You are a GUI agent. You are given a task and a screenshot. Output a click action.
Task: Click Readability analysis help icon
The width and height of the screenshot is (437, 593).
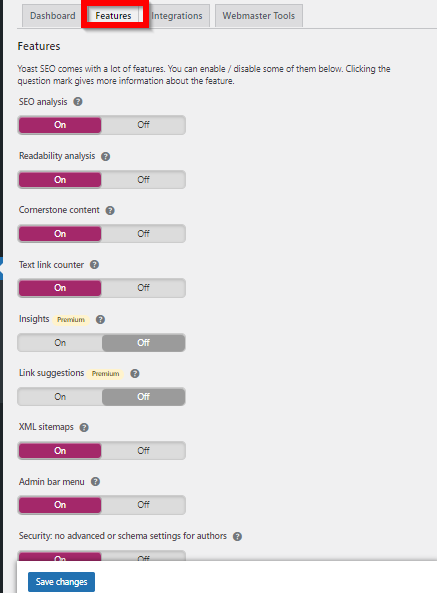[105, 156]
